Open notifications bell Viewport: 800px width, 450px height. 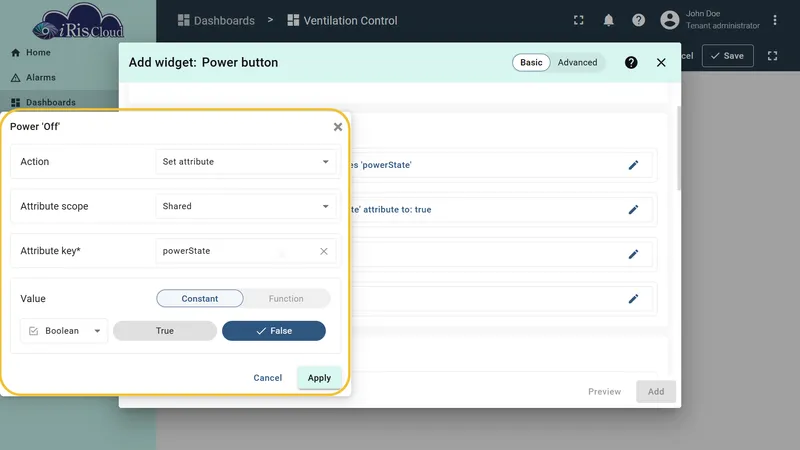tap(609, 20)
